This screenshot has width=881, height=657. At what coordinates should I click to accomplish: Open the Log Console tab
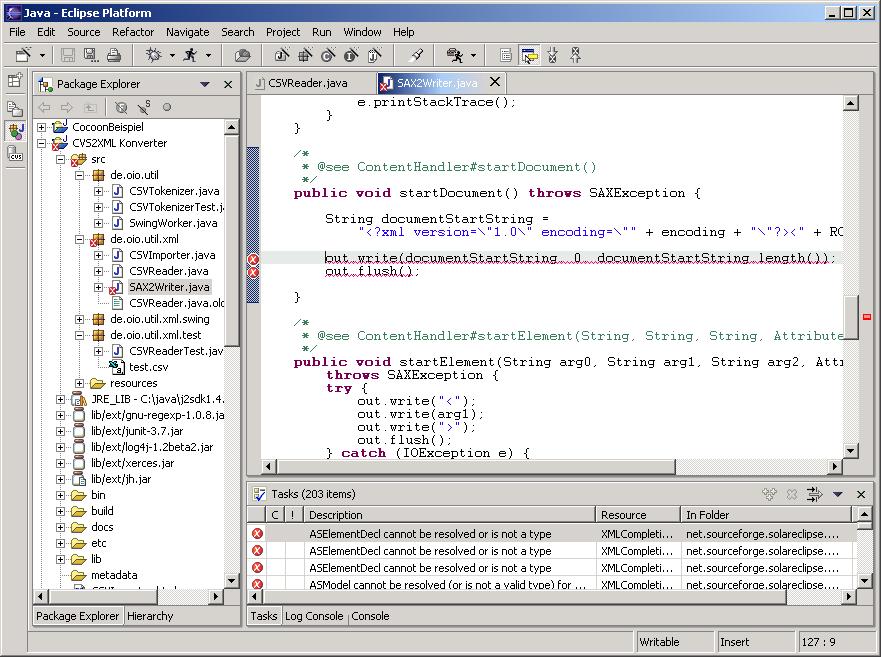click(x=315, y=616)
